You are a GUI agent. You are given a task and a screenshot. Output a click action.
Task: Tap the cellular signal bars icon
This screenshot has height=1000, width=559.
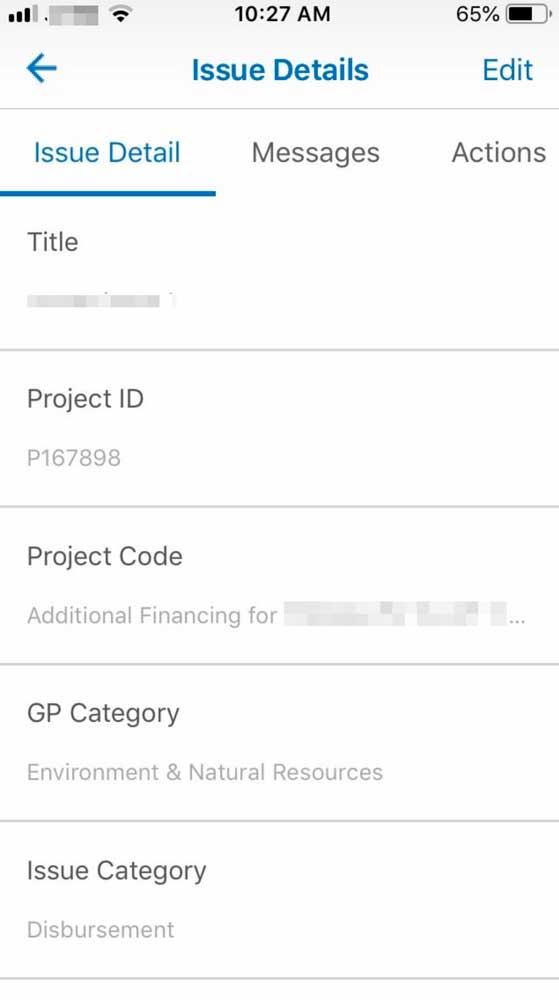tap(23, 14)
